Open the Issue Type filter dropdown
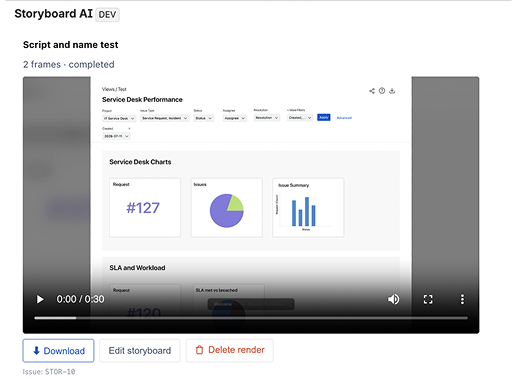The image size is (517, 379). 165,118
